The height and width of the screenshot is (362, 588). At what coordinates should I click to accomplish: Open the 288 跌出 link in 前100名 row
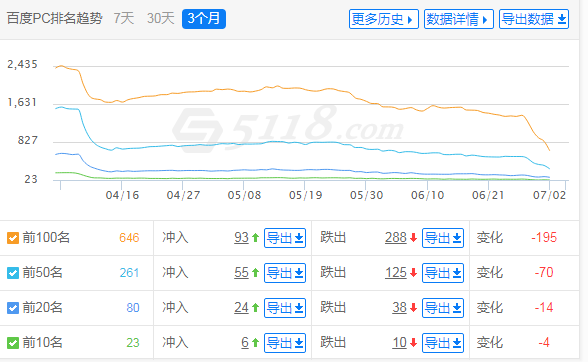396,237
